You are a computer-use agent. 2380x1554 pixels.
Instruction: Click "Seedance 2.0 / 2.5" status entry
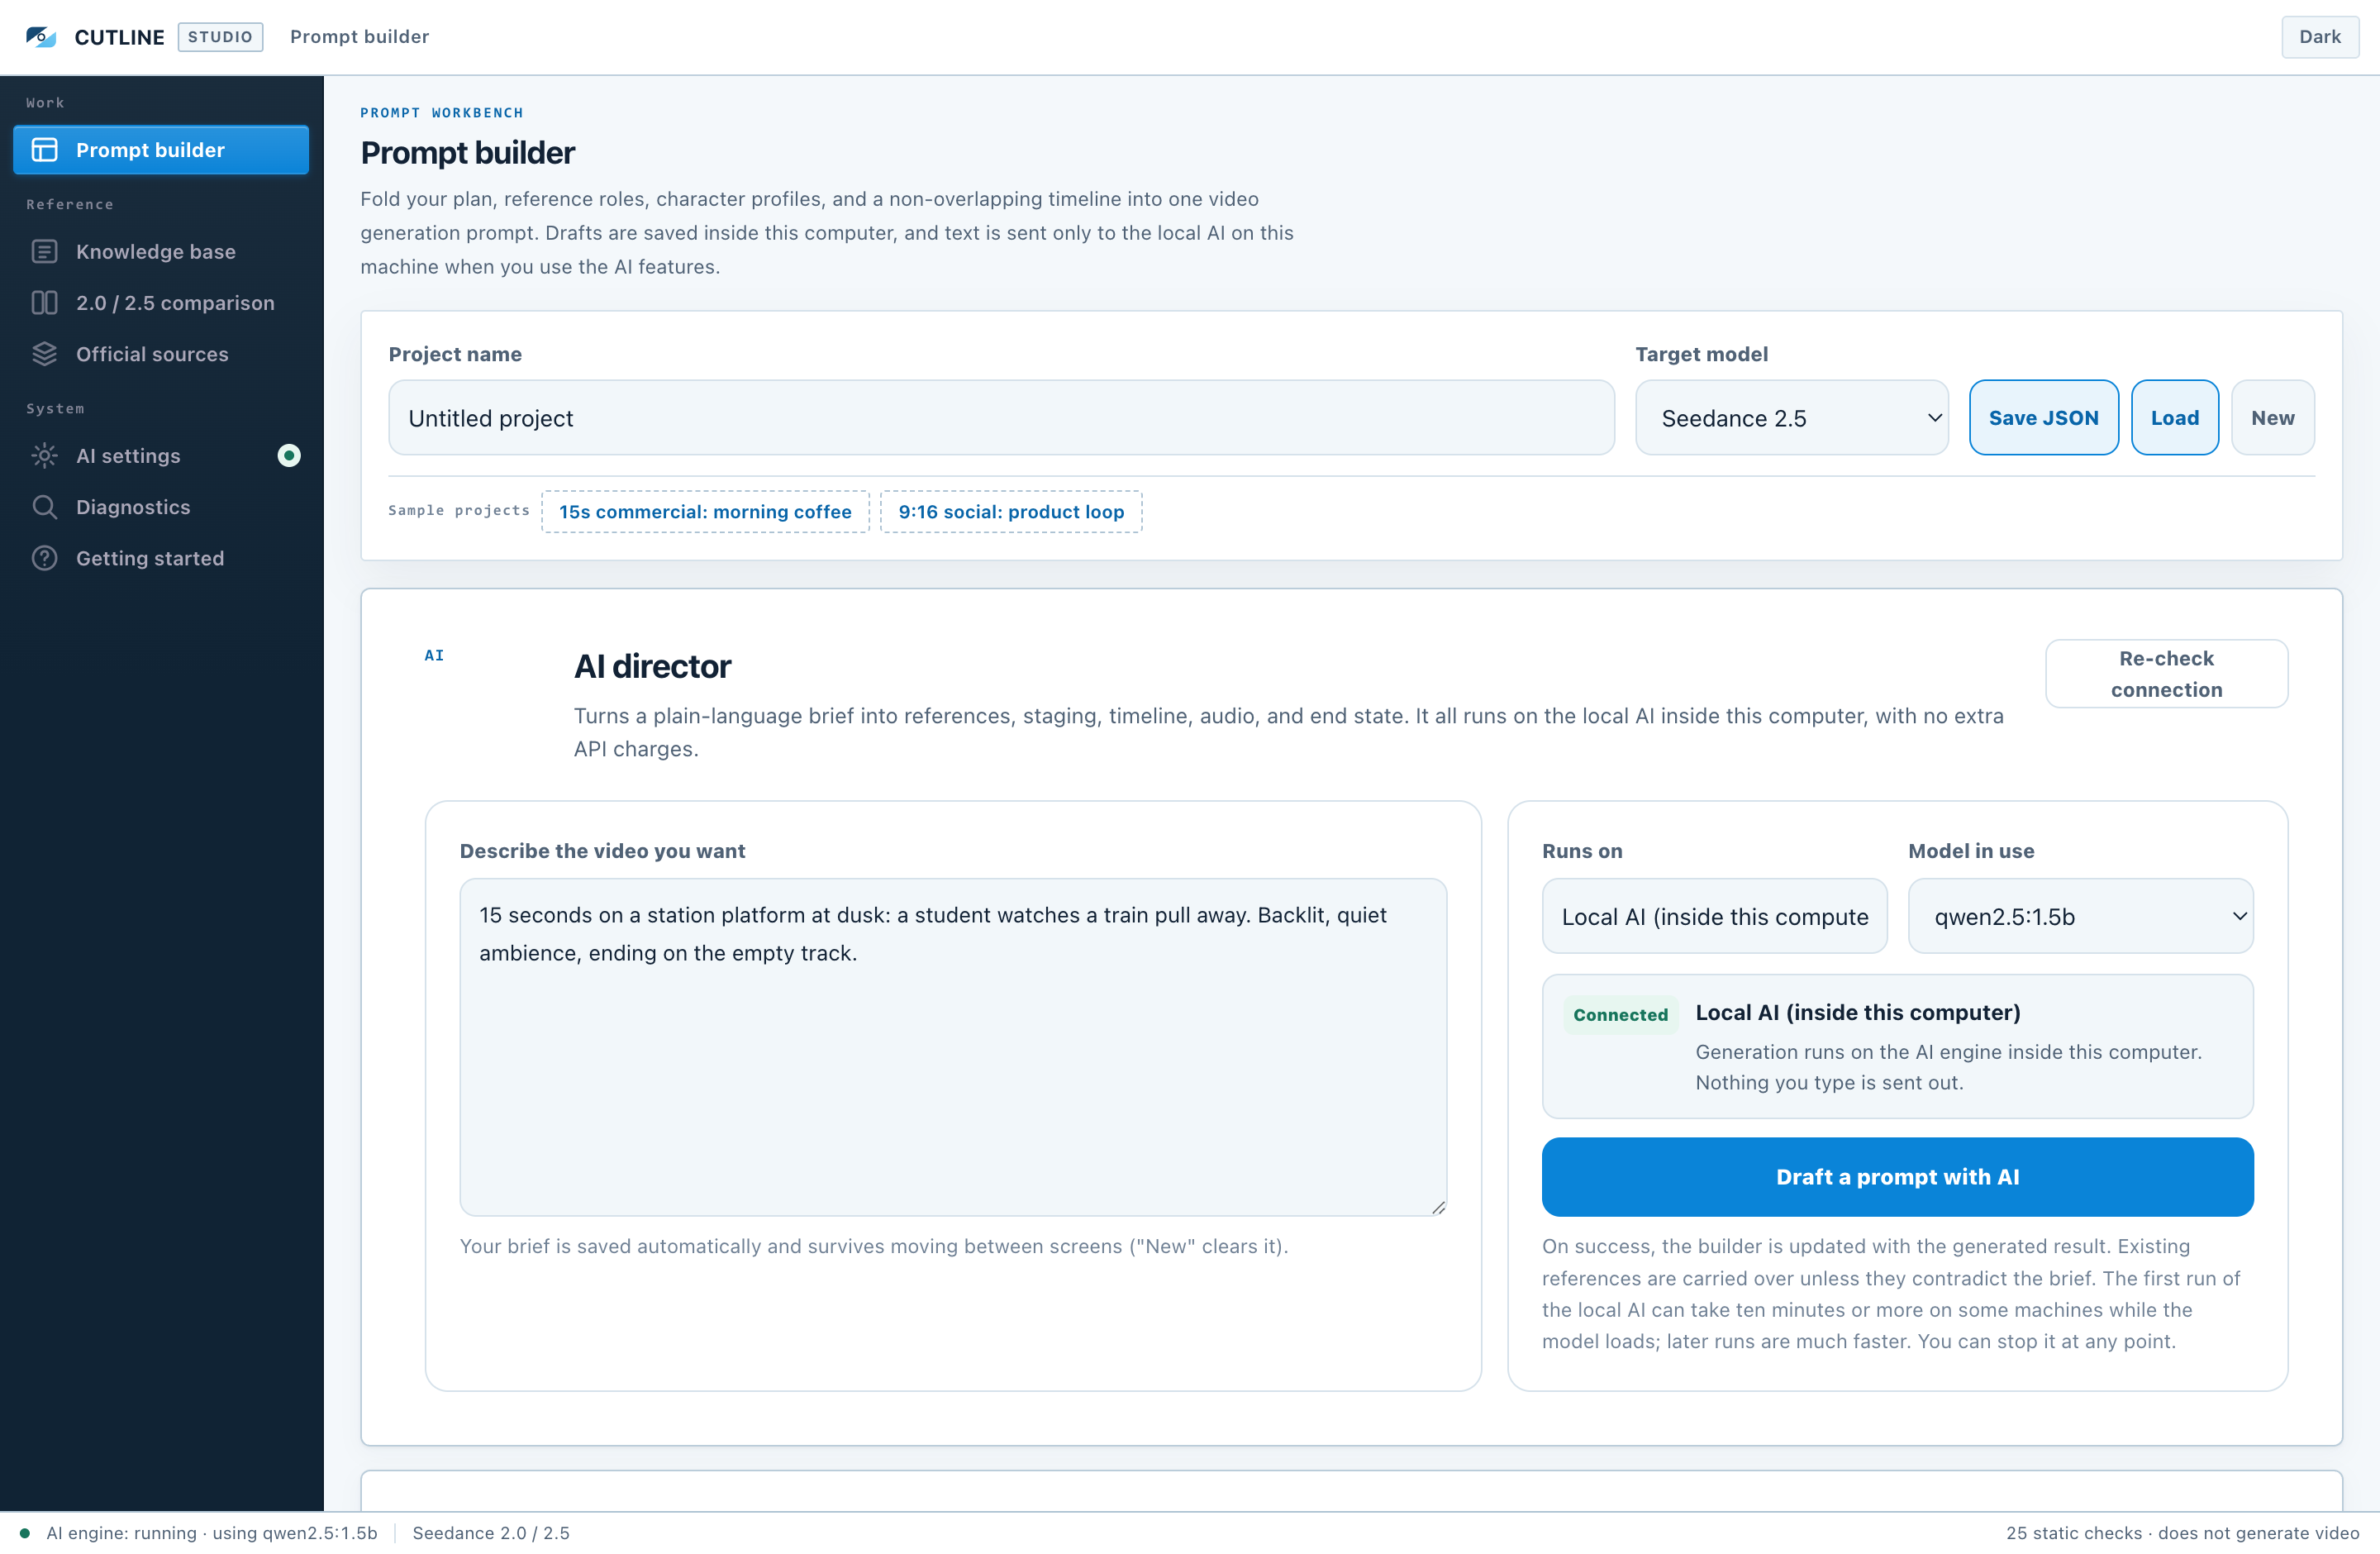(491, 1533)
